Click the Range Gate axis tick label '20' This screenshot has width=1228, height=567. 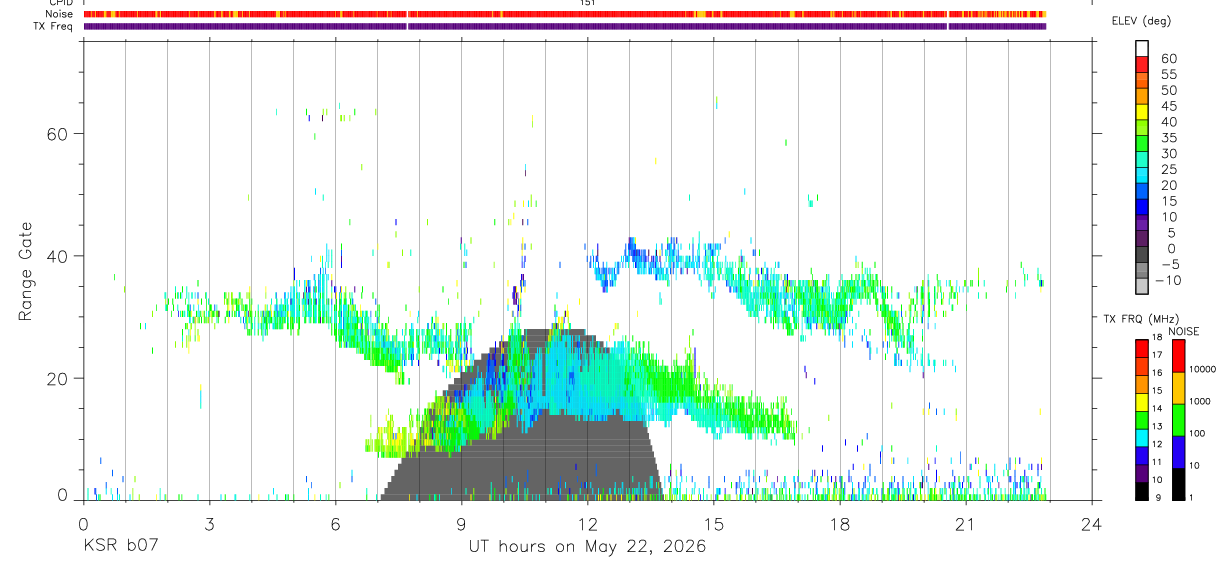point(58,378)
